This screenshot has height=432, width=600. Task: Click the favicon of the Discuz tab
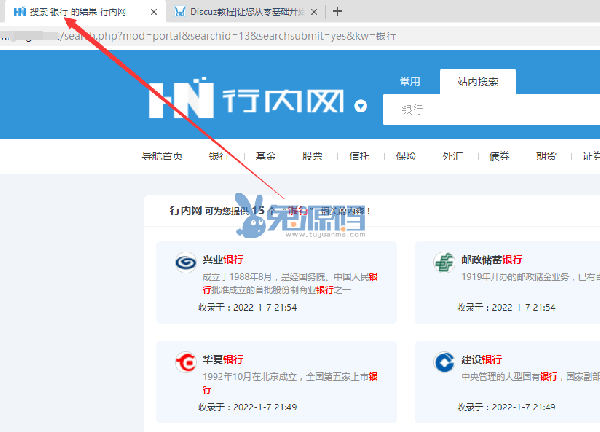click(x=180, y=12)
